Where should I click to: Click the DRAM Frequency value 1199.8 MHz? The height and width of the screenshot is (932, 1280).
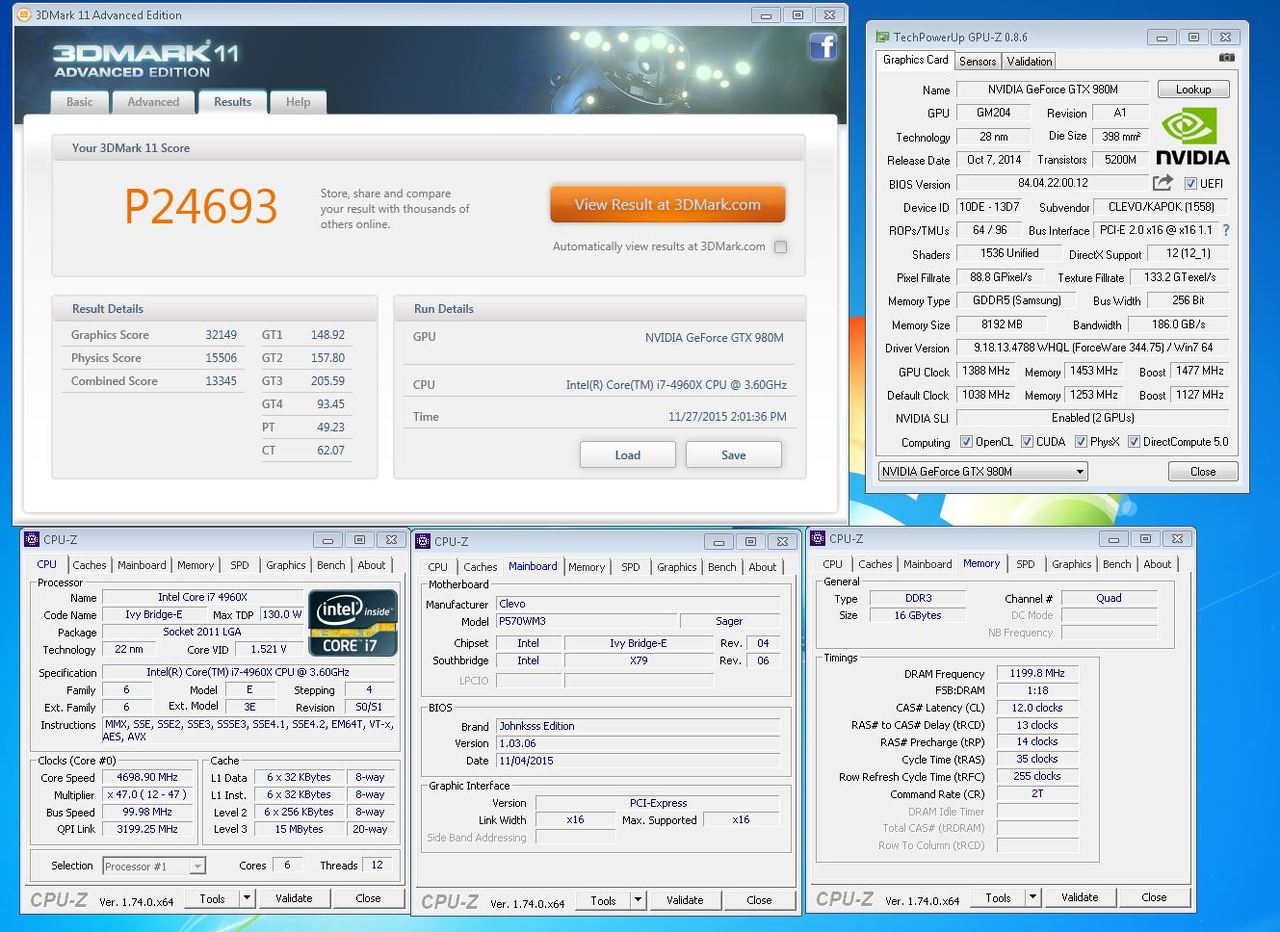tap(1038, 674)
